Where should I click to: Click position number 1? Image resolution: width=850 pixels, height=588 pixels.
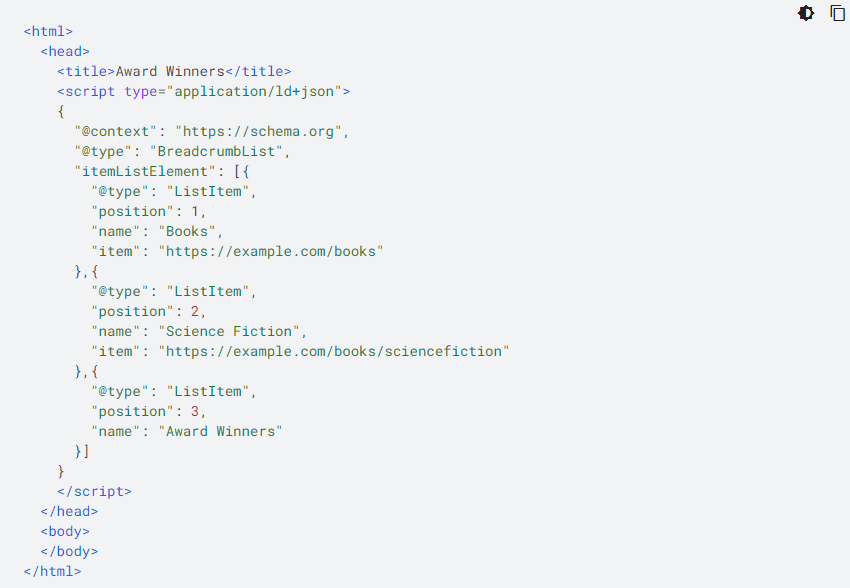195,211
